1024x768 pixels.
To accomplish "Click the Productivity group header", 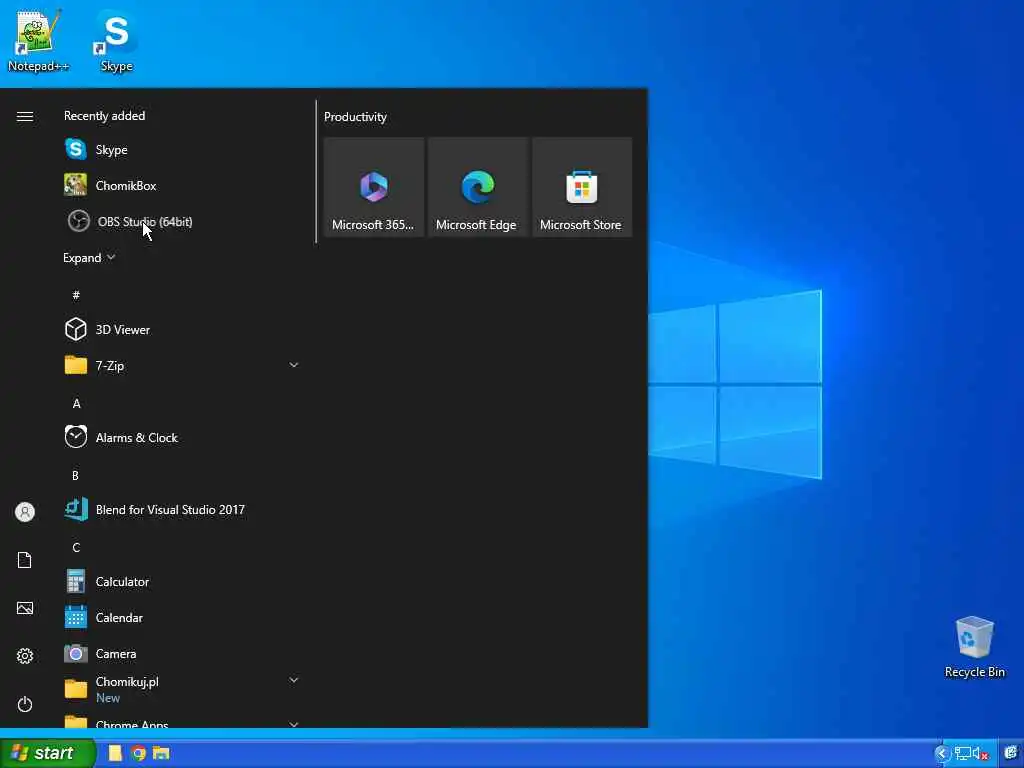I will click(355, 117).
